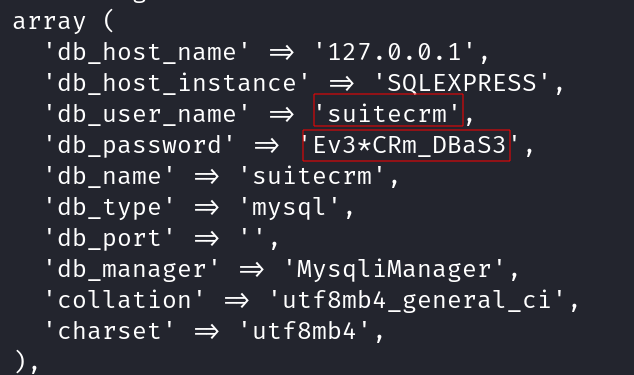Select the 'SQLEXPRESS' instance value
Image resolution: width=634 pixels, height=375 pixels.
tap(462, 83)
